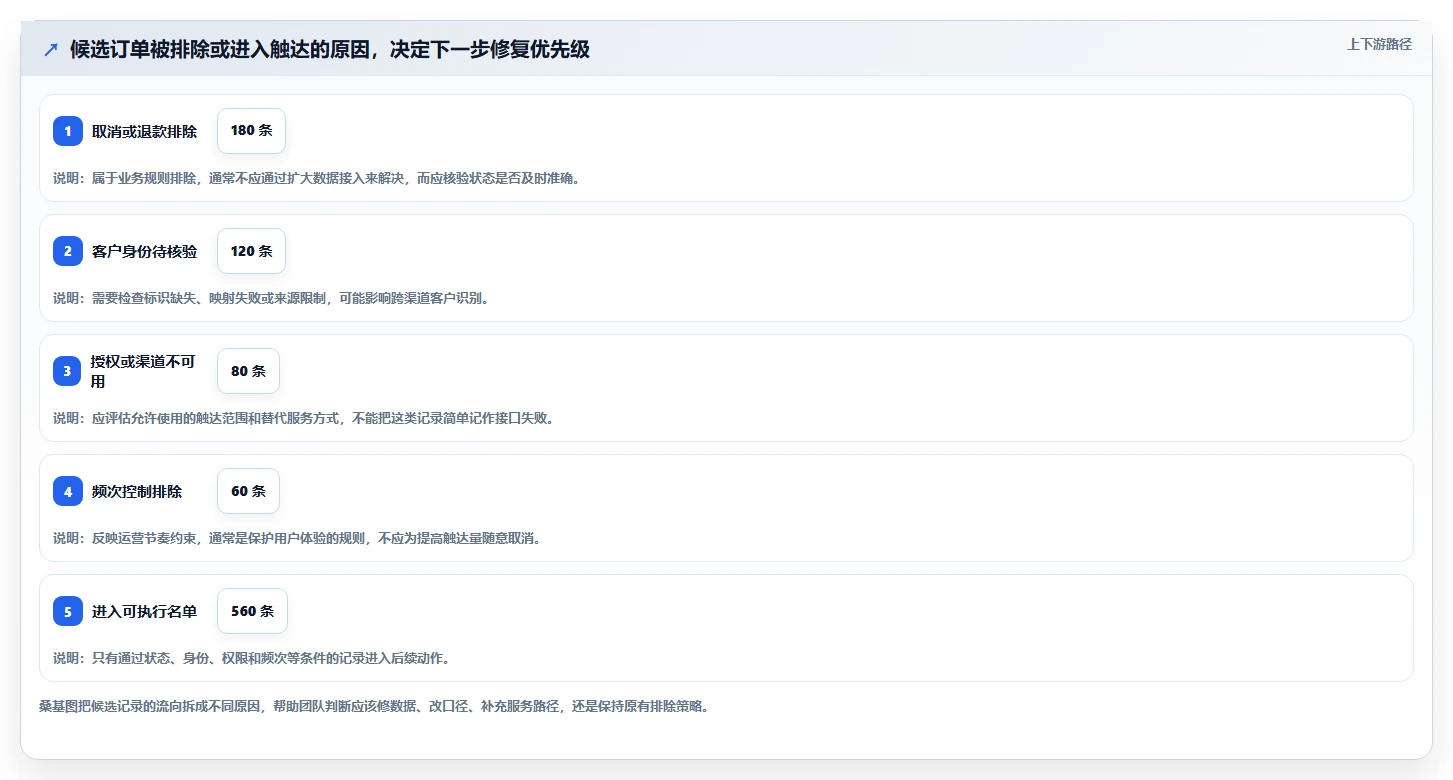The height and width of the screenshot is (780, 1453).
Task: Click the number 1 badge
Action: click(68, 131)
